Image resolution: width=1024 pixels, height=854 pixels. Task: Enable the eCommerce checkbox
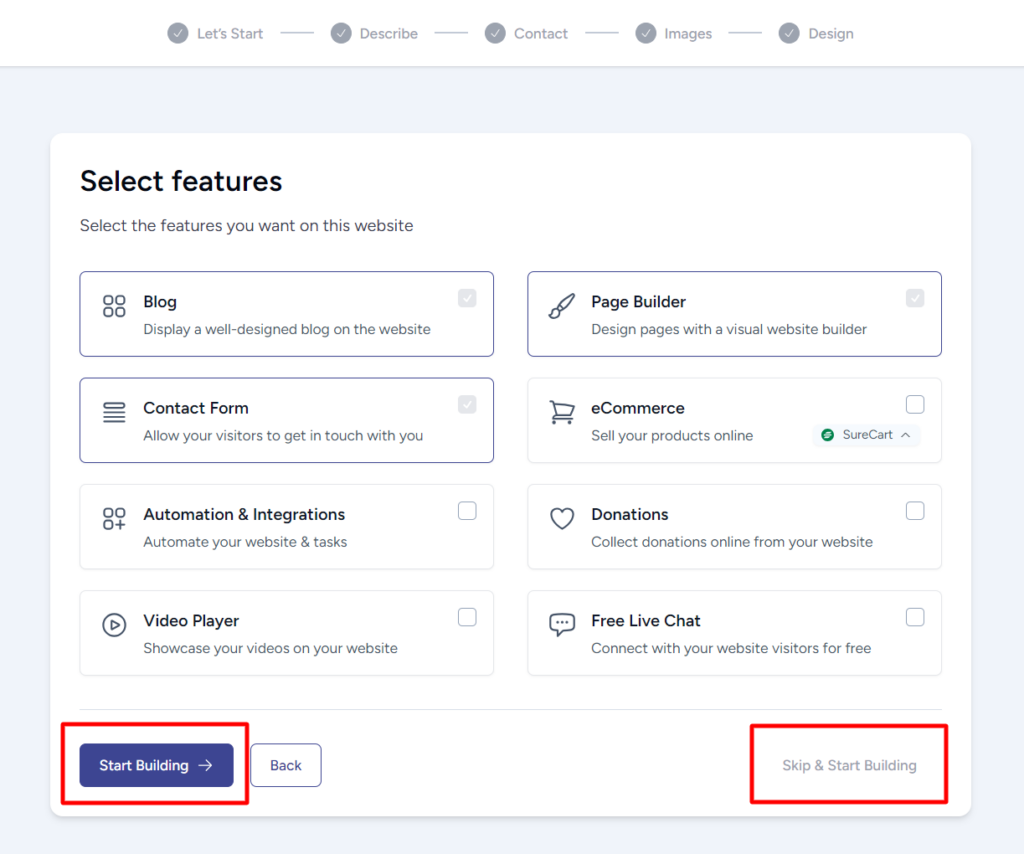click(915, 404)
